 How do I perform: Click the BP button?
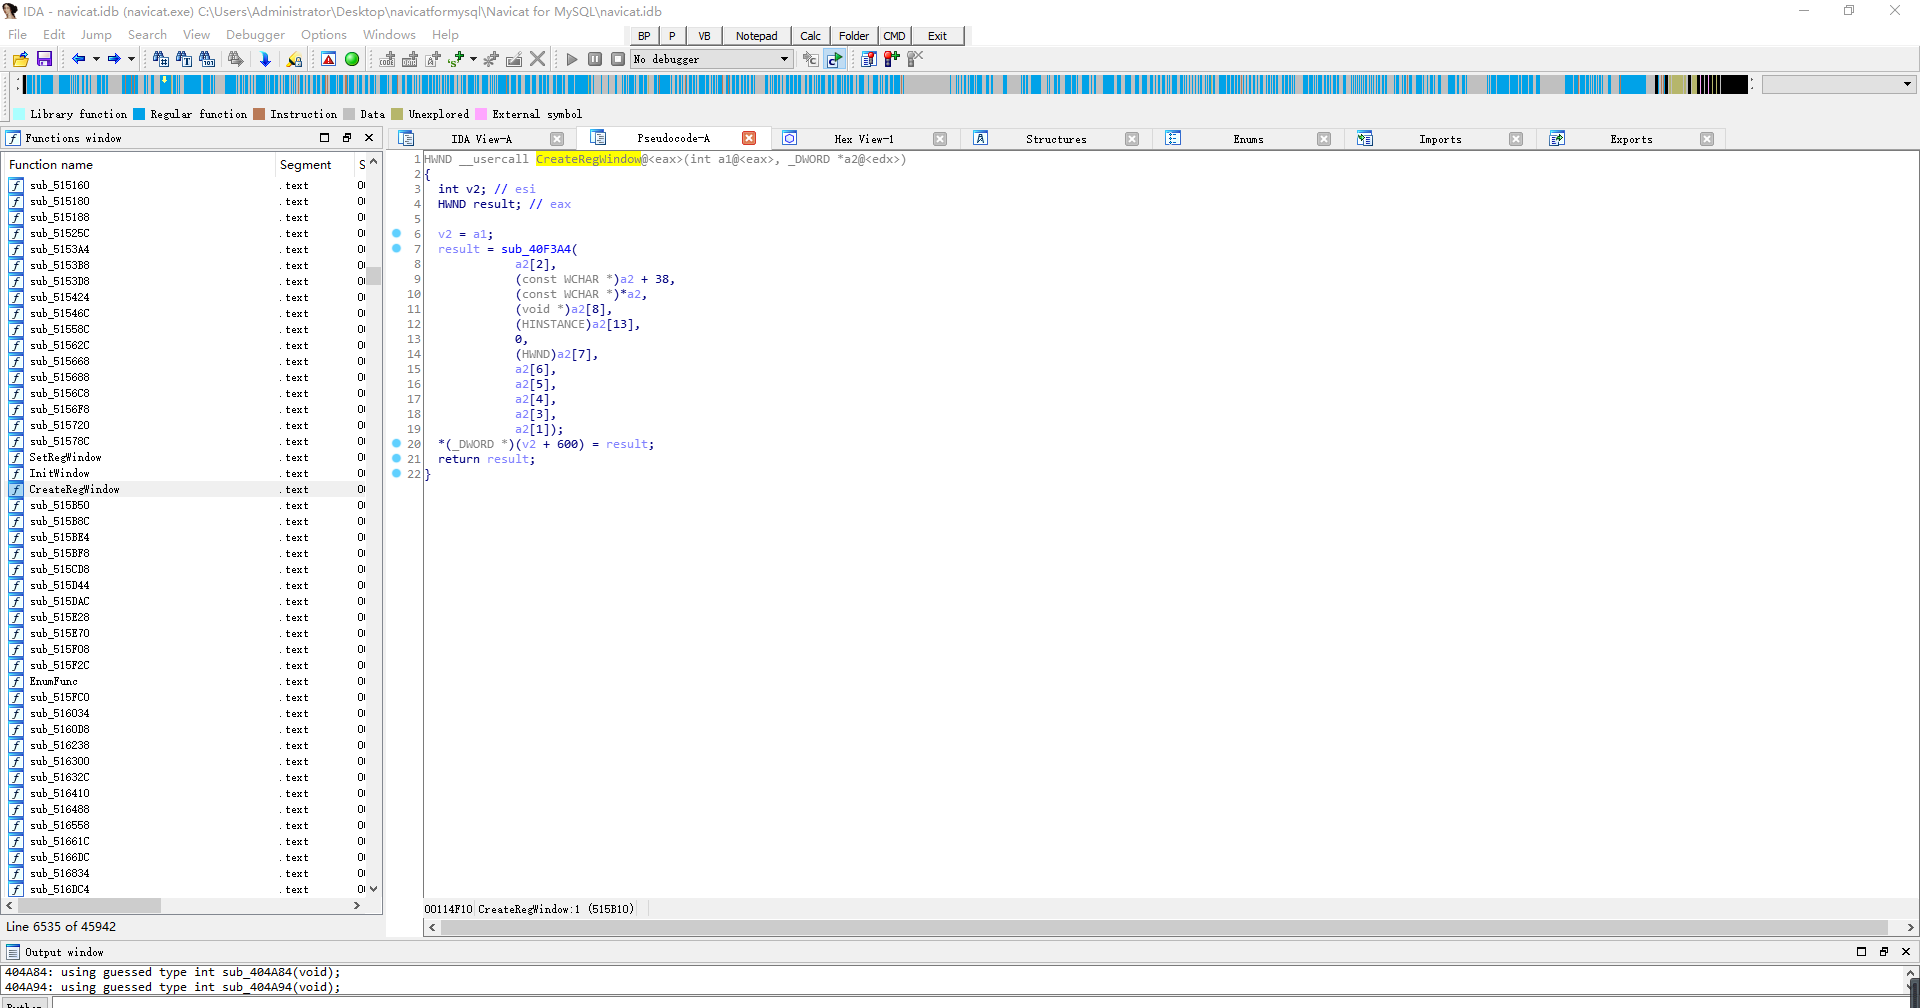click(x=644, y=36)
